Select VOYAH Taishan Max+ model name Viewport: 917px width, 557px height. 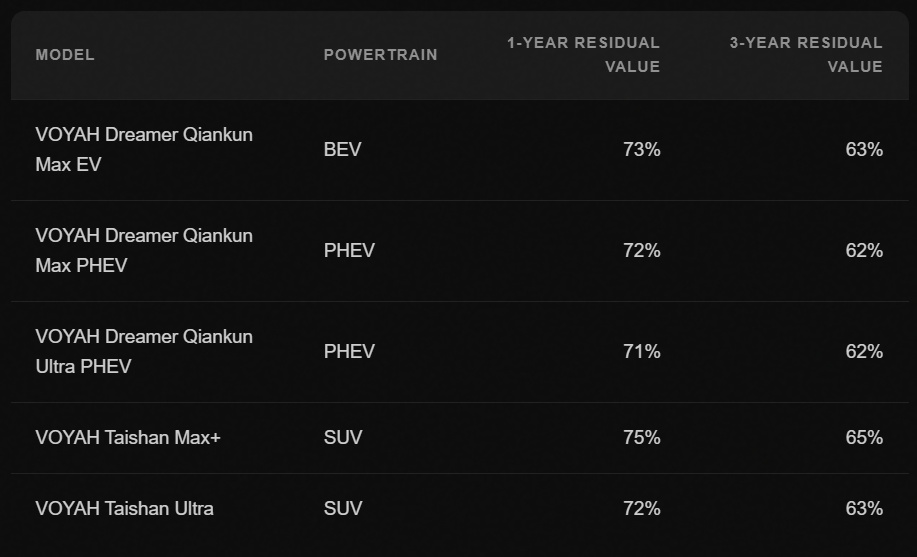point(128,438)
